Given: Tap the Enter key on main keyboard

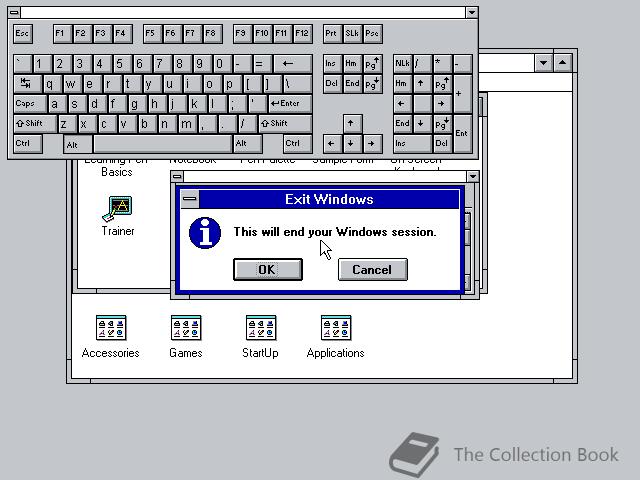Looking at the screenshot, I should tap(290, 104).
